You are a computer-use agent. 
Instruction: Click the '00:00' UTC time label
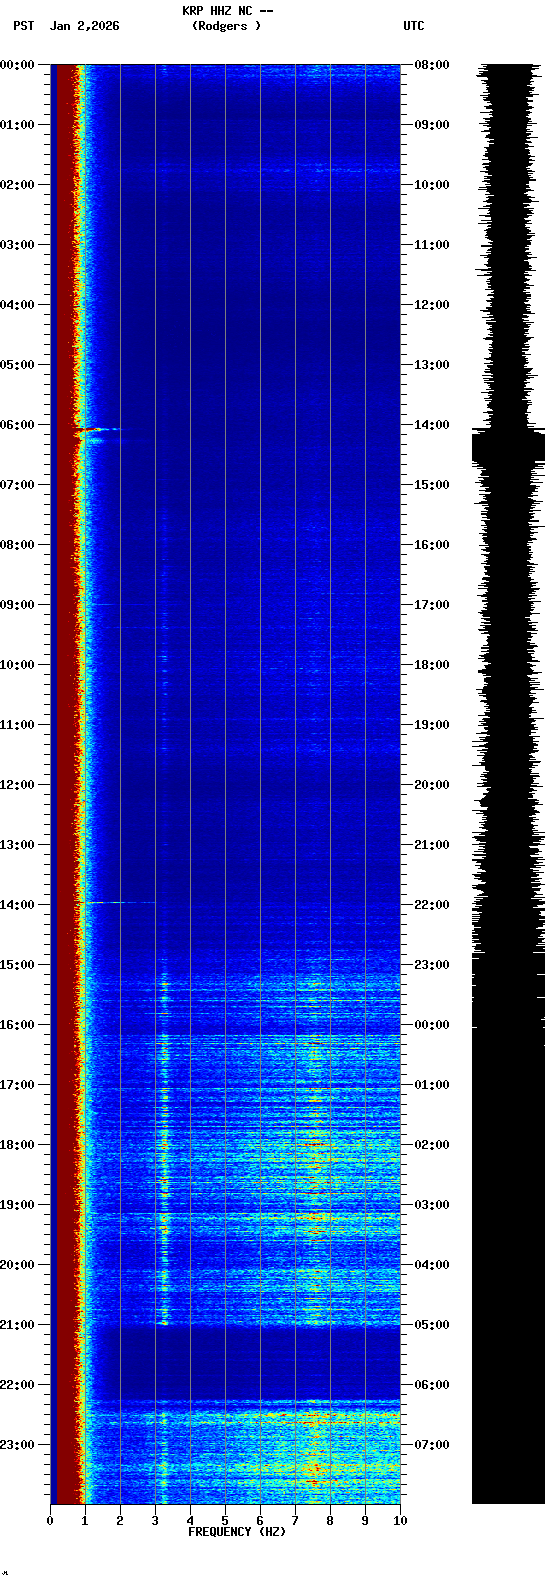click(x=432, y=1025)
